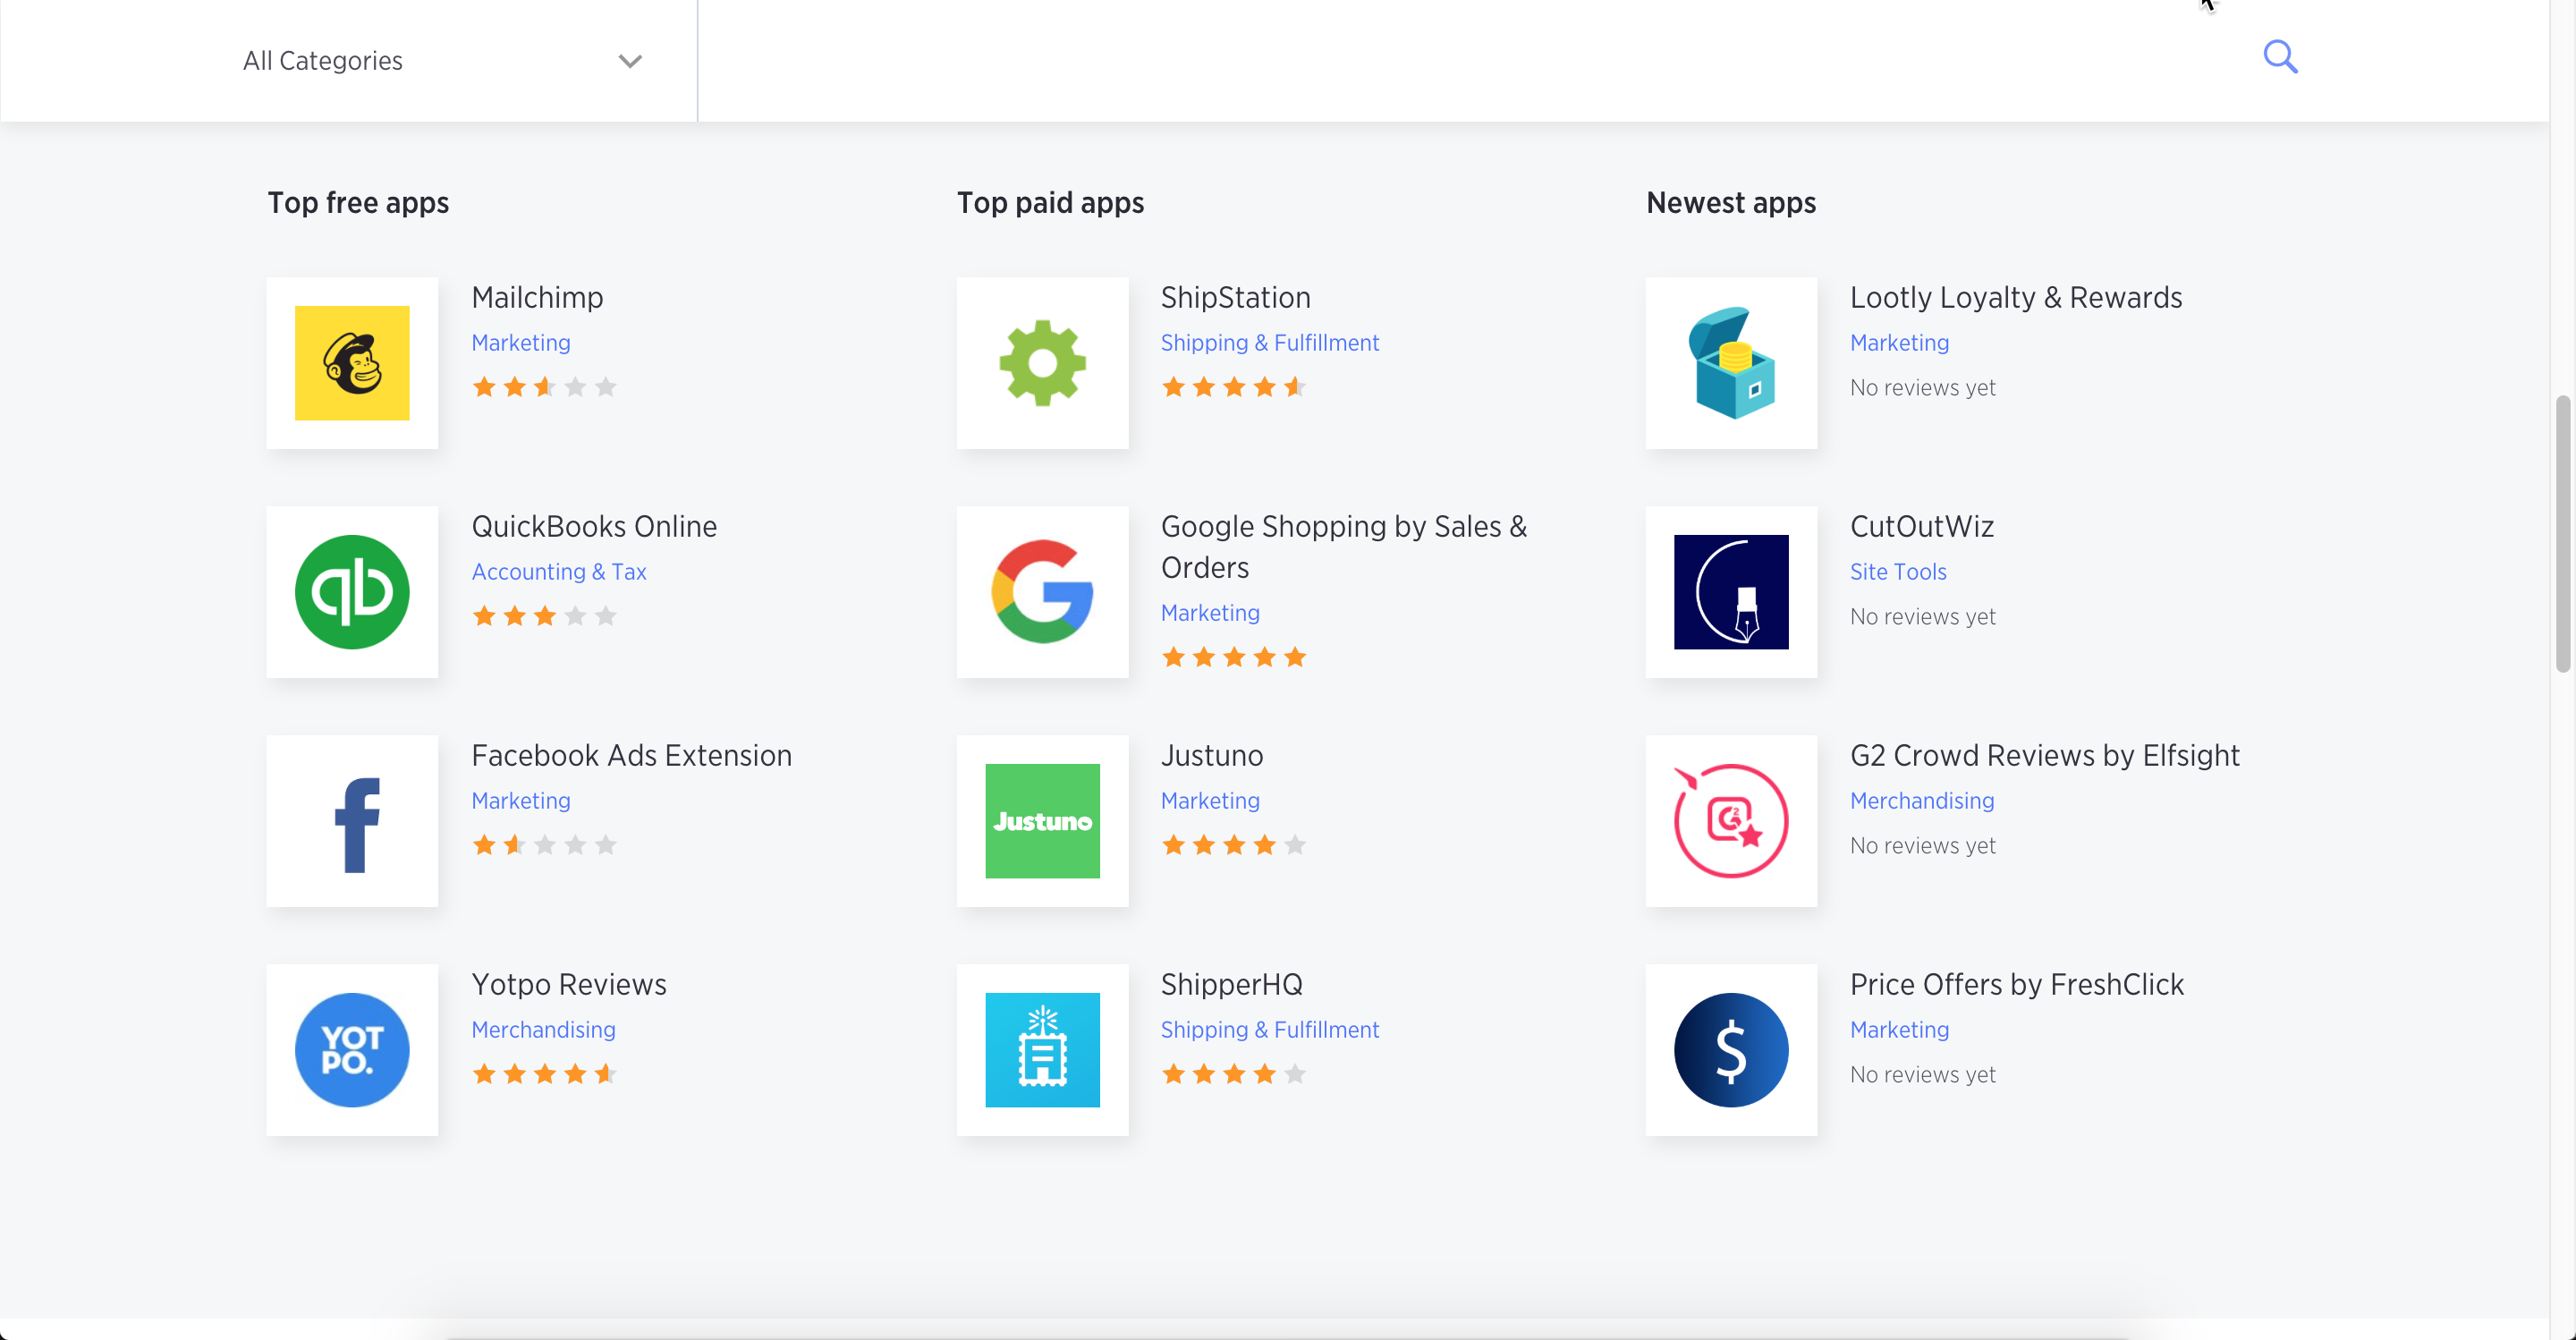Image resolution: width=2576 pixels, height=1340 pixels.
Task: Click the Top paid apps heading
Action: tap(1050, 203)
